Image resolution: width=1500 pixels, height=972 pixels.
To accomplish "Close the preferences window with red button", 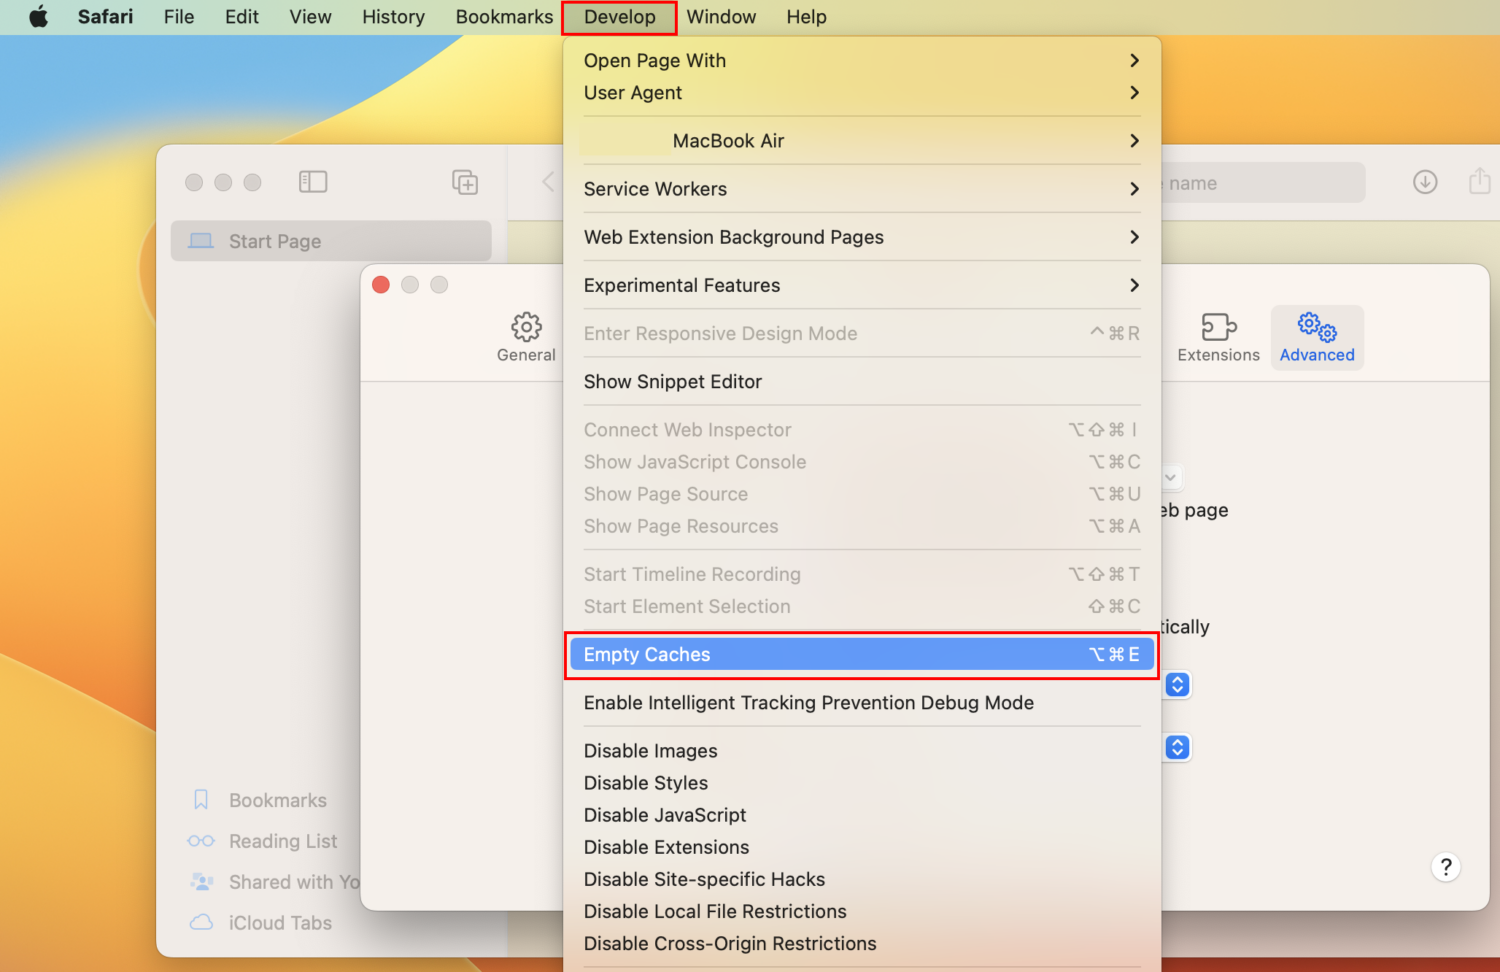I will pos(381,285).
